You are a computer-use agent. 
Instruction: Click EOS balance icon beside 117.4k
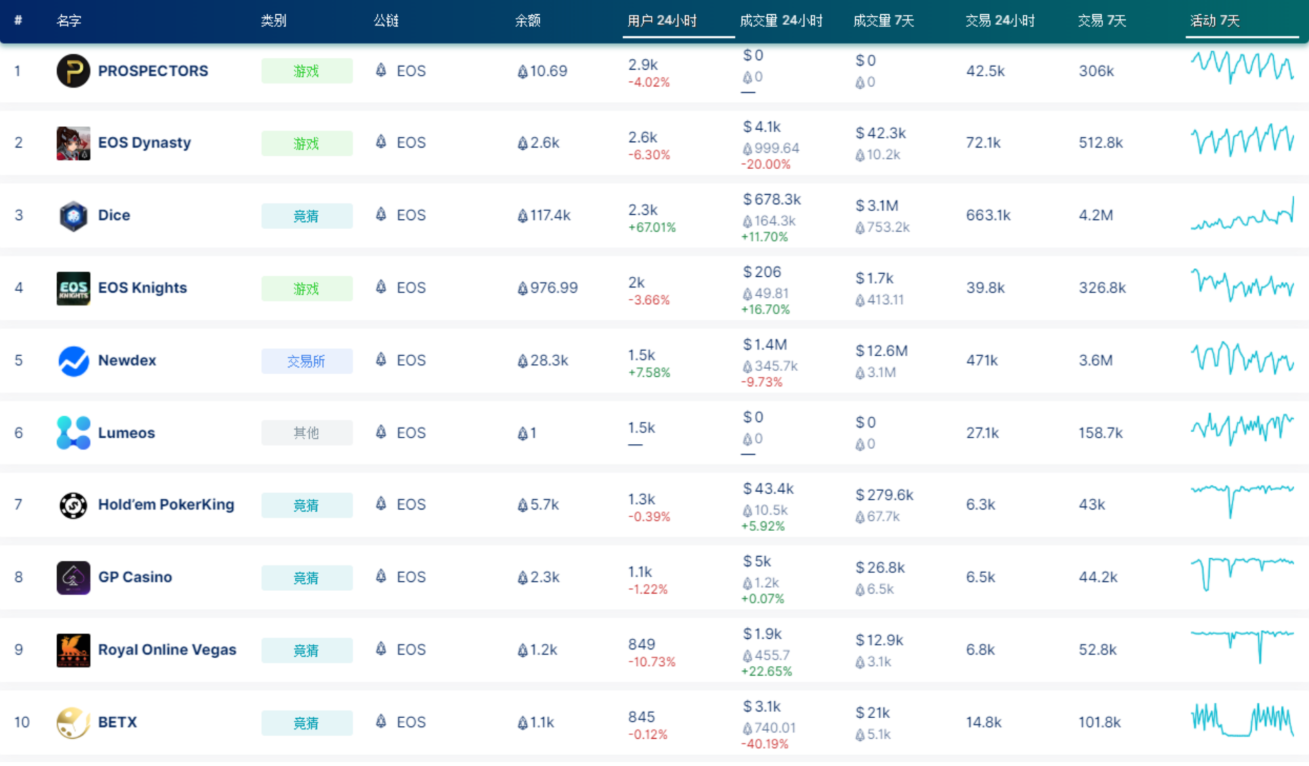point(522,216)
